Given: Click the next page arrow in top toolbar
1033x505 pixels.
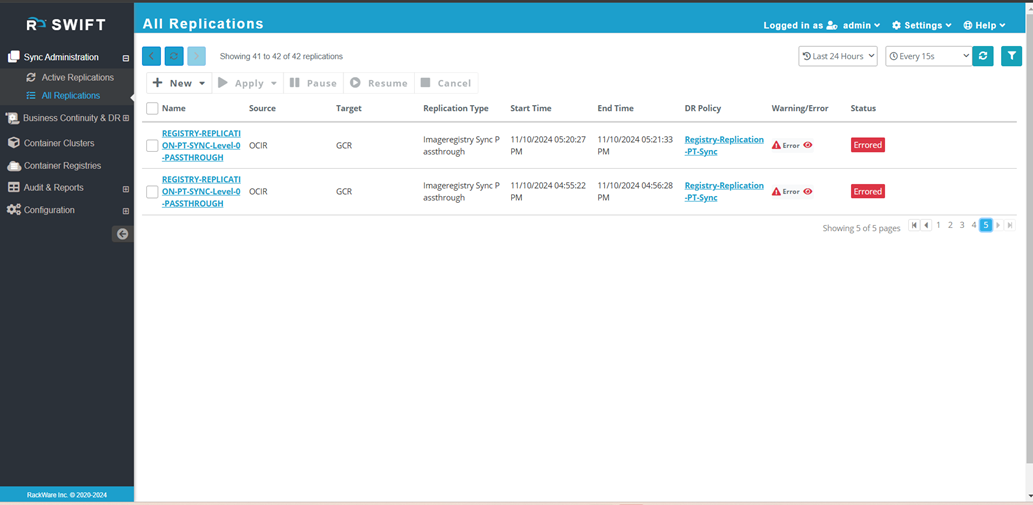Looking at the screenshot, I should [x=196, y=56].
